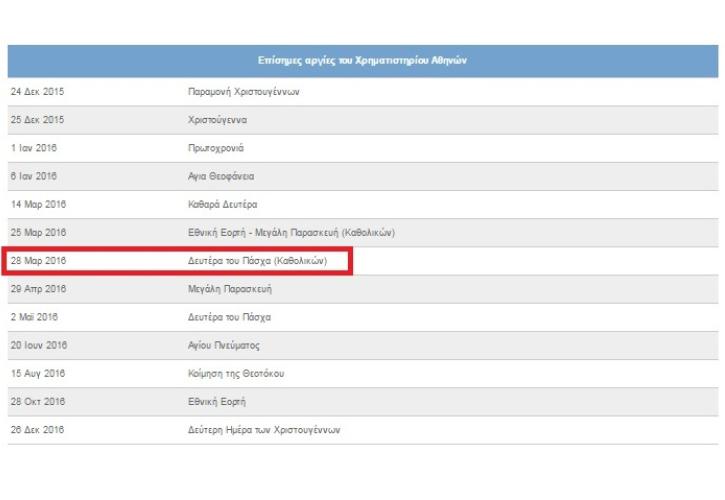Select the date '28 Οκτ 2016'
This screenshot has width=725, height=500.
point(38,402)
